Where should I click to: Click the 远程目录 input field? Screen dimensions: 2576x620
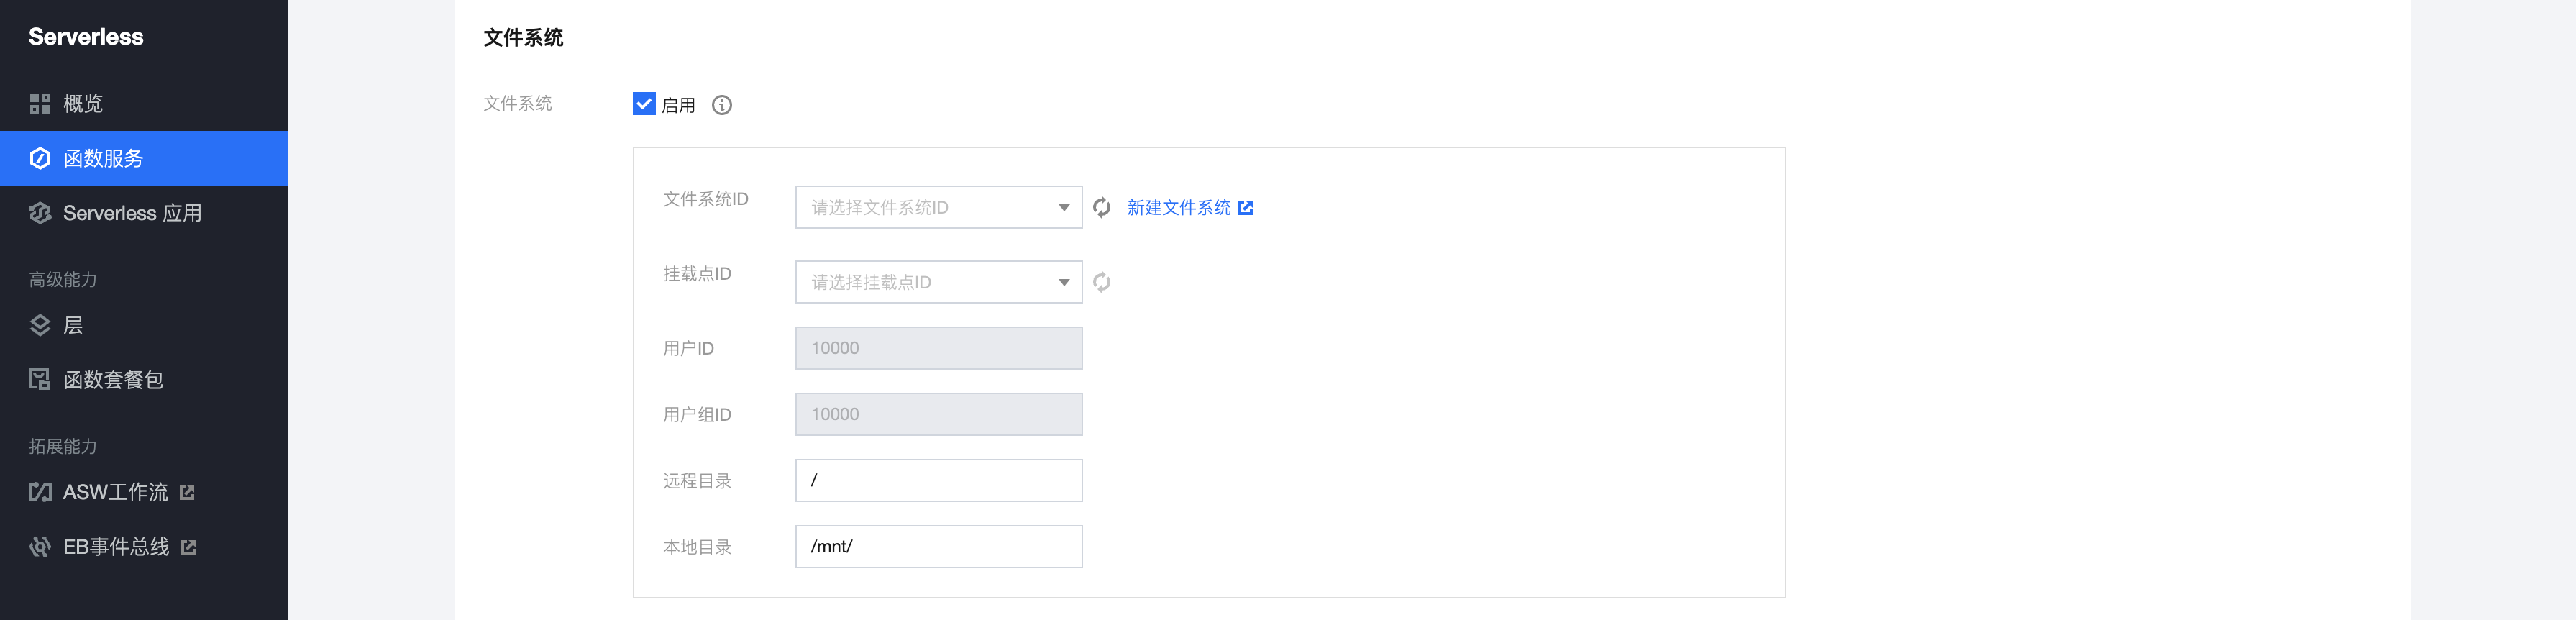[939, 480]
